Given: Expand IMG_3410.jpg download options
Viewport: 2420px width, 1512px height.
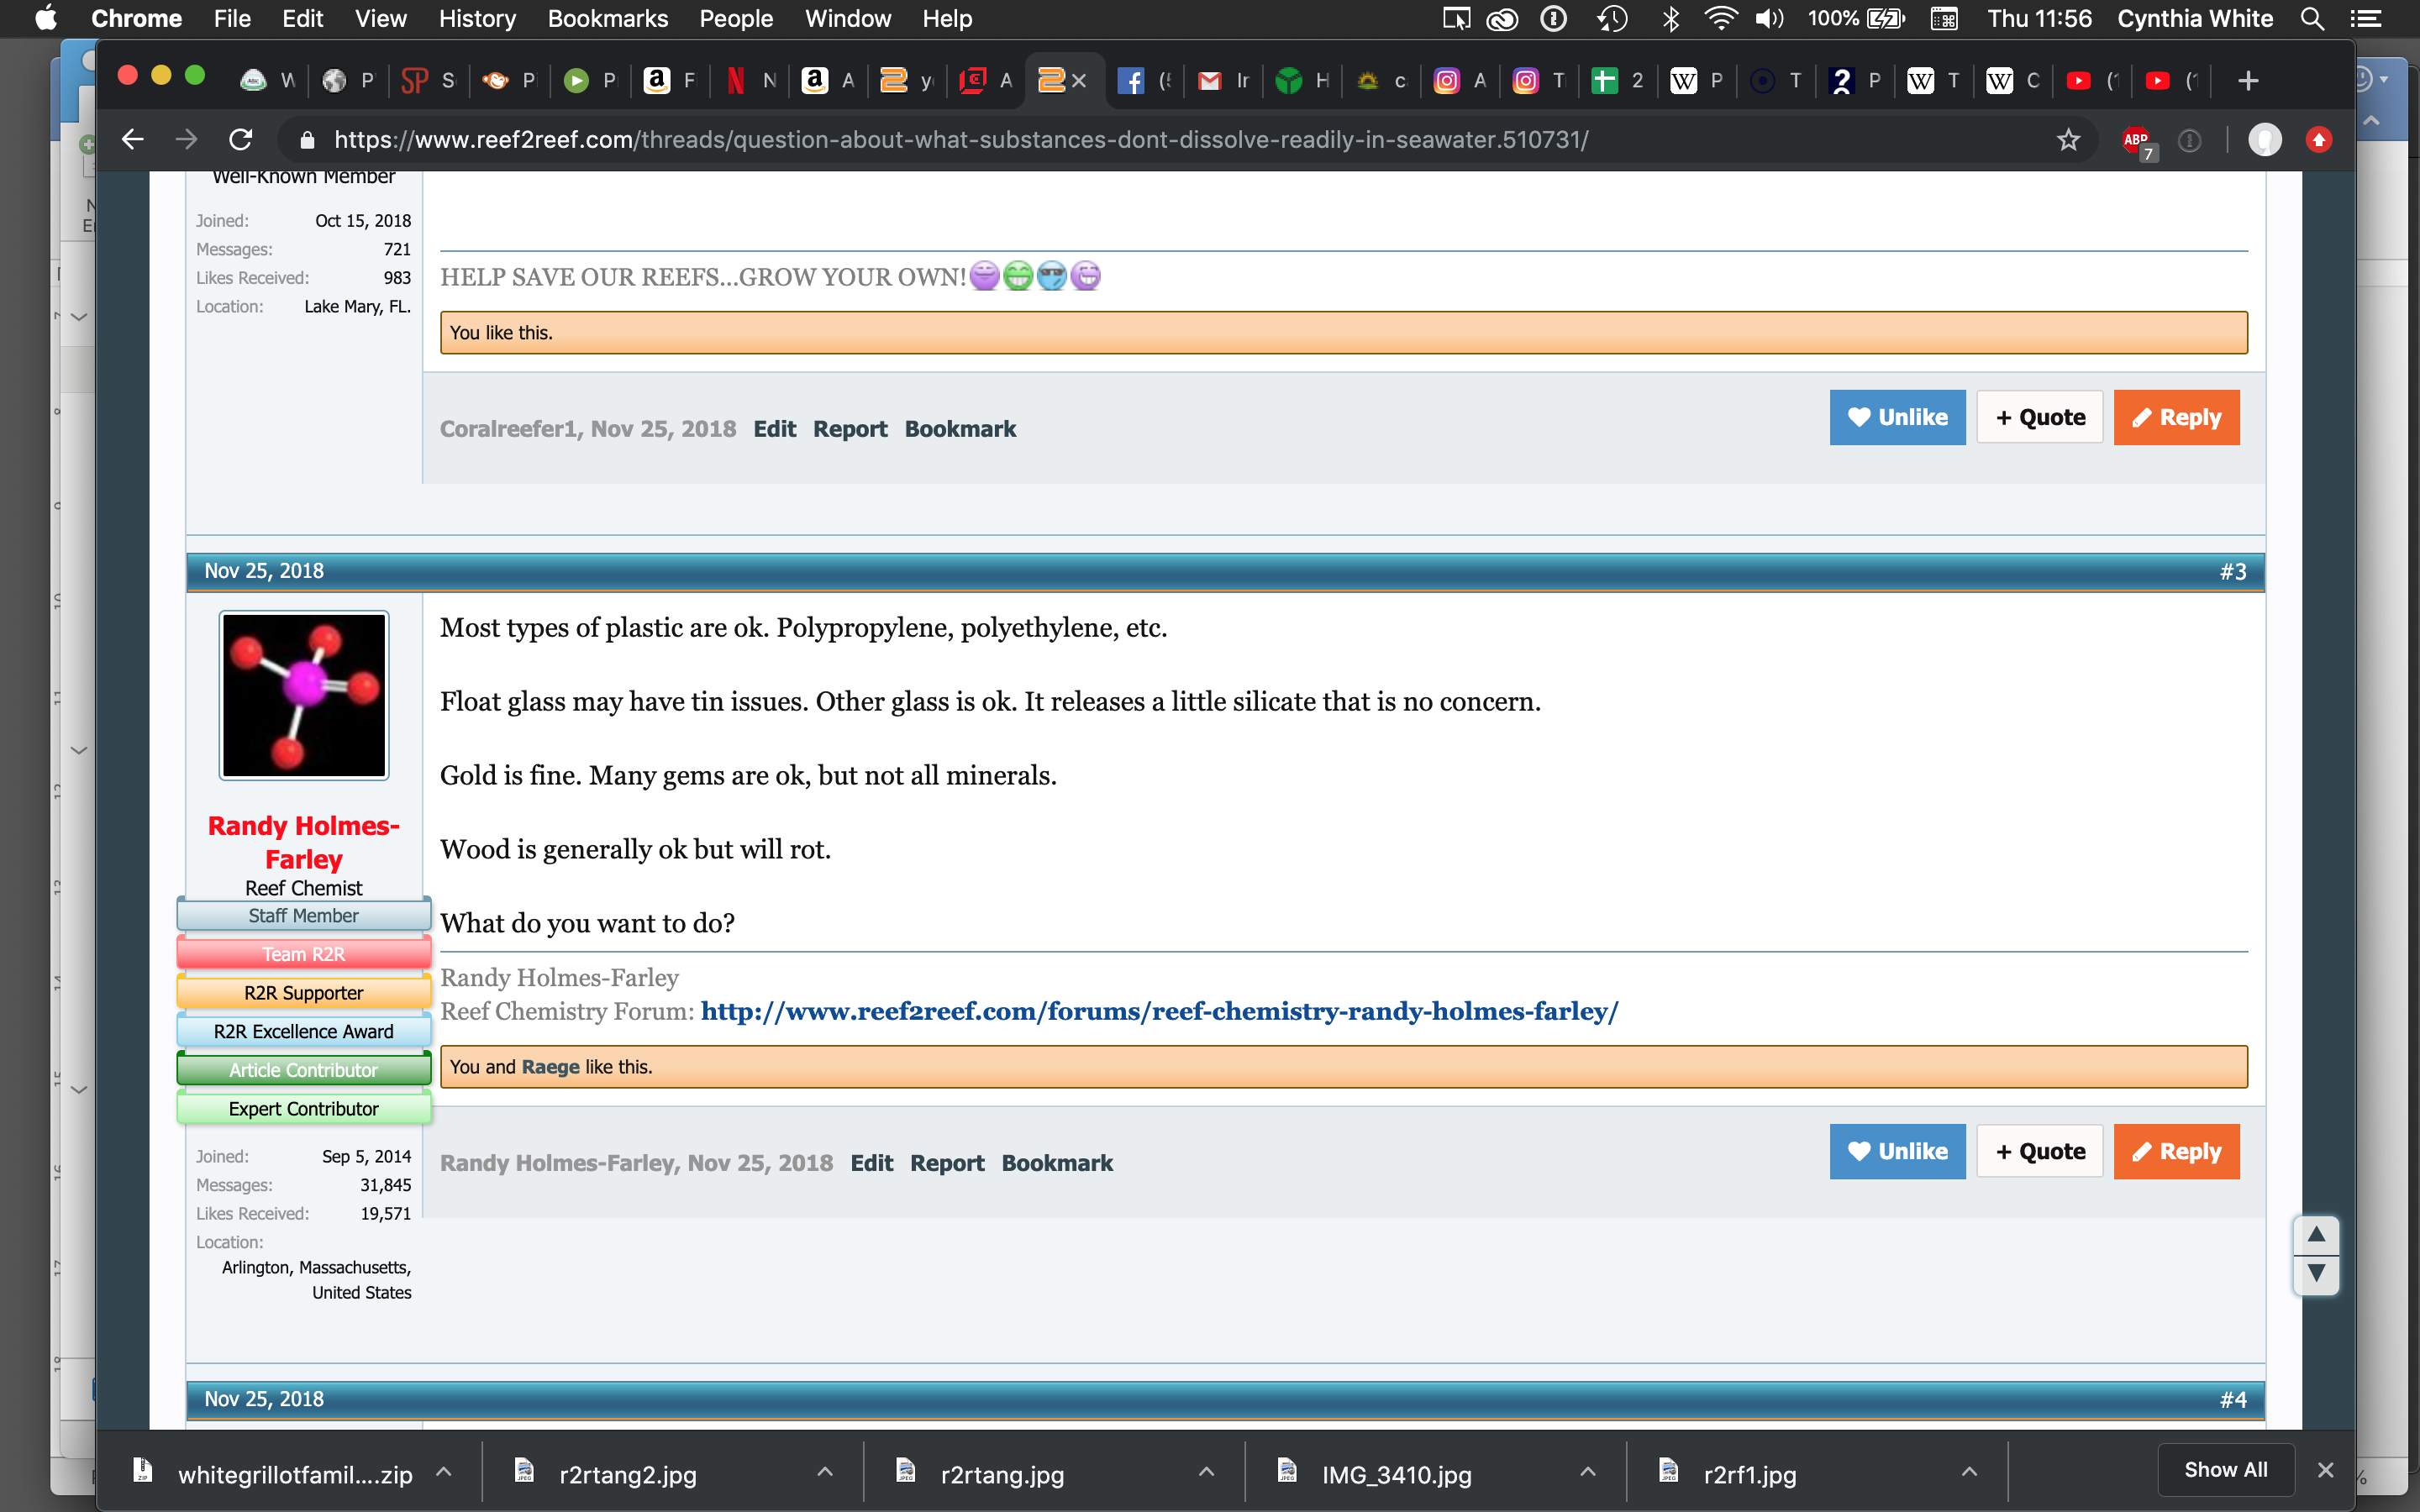Looking at the screenshot, I should click(1588, 1472).
